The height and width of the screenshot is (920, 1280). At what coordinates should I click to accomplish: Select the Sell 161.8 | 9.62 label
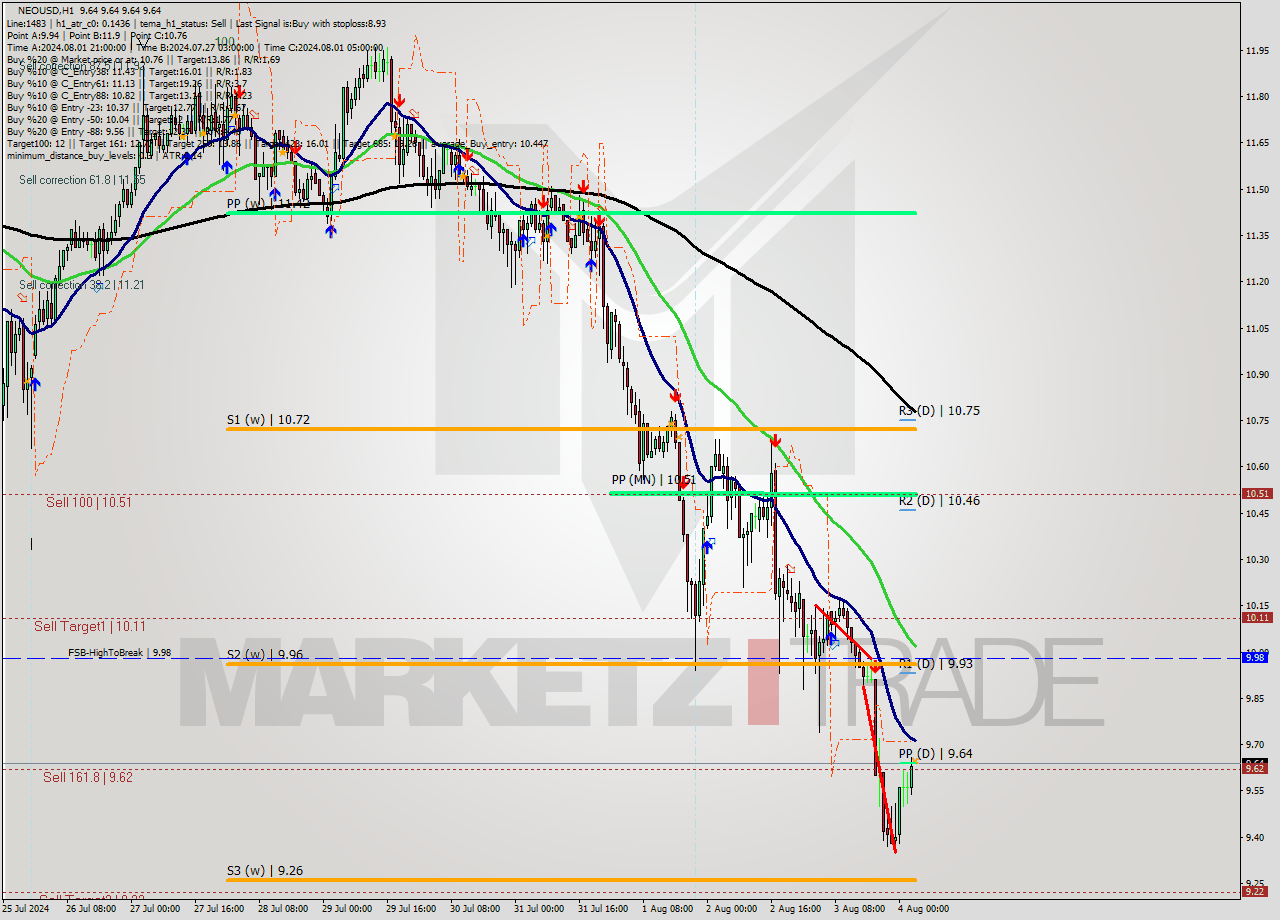(87, 776)
